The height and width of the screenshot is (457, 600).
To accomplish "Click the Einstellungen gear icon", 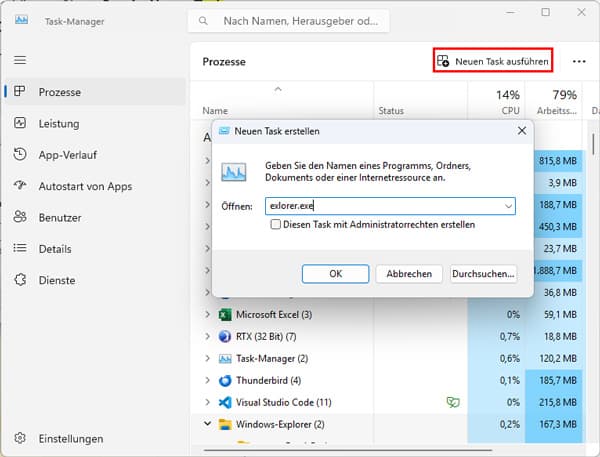I will pyautogui.click(x=20, y=438).
